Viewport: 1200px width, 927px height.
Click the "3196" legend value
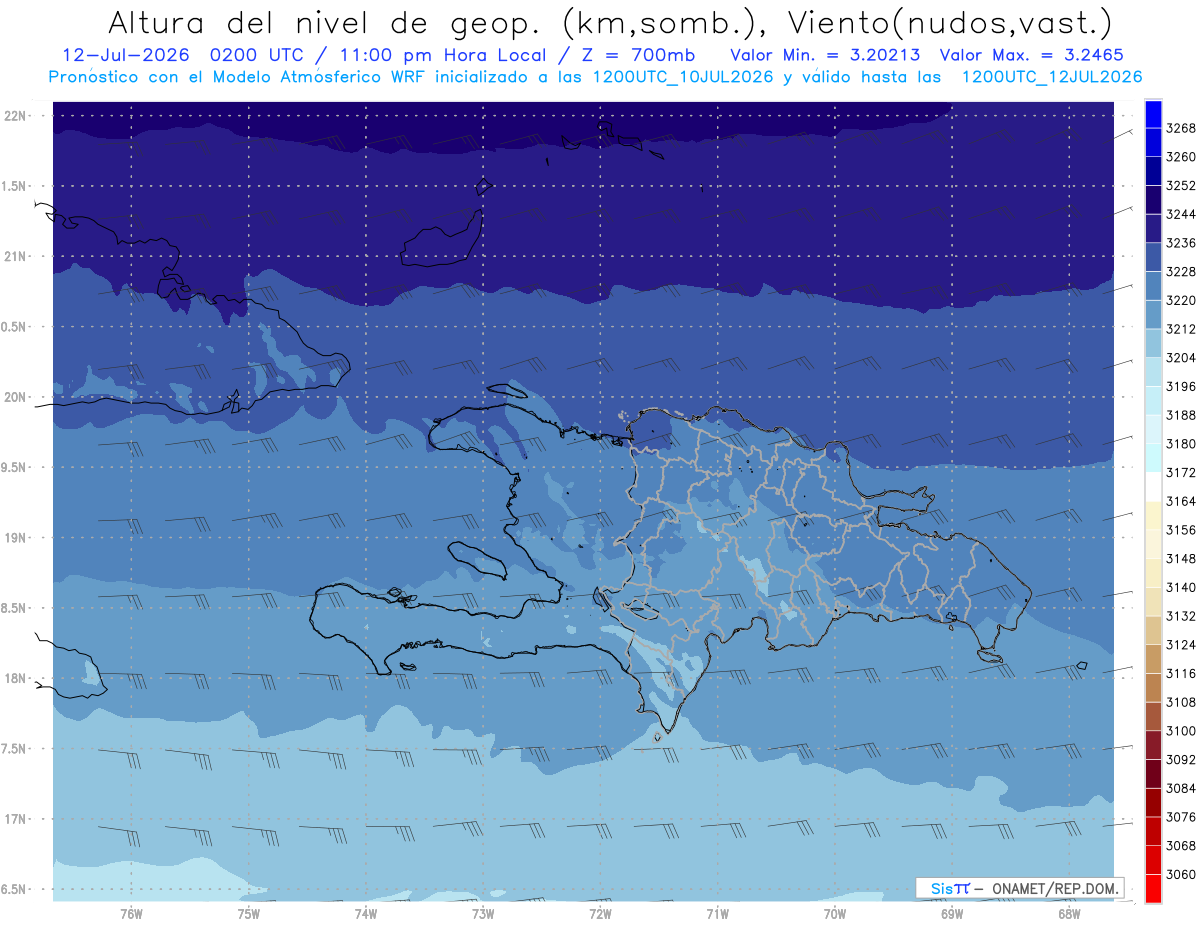tap(1181, 386)
